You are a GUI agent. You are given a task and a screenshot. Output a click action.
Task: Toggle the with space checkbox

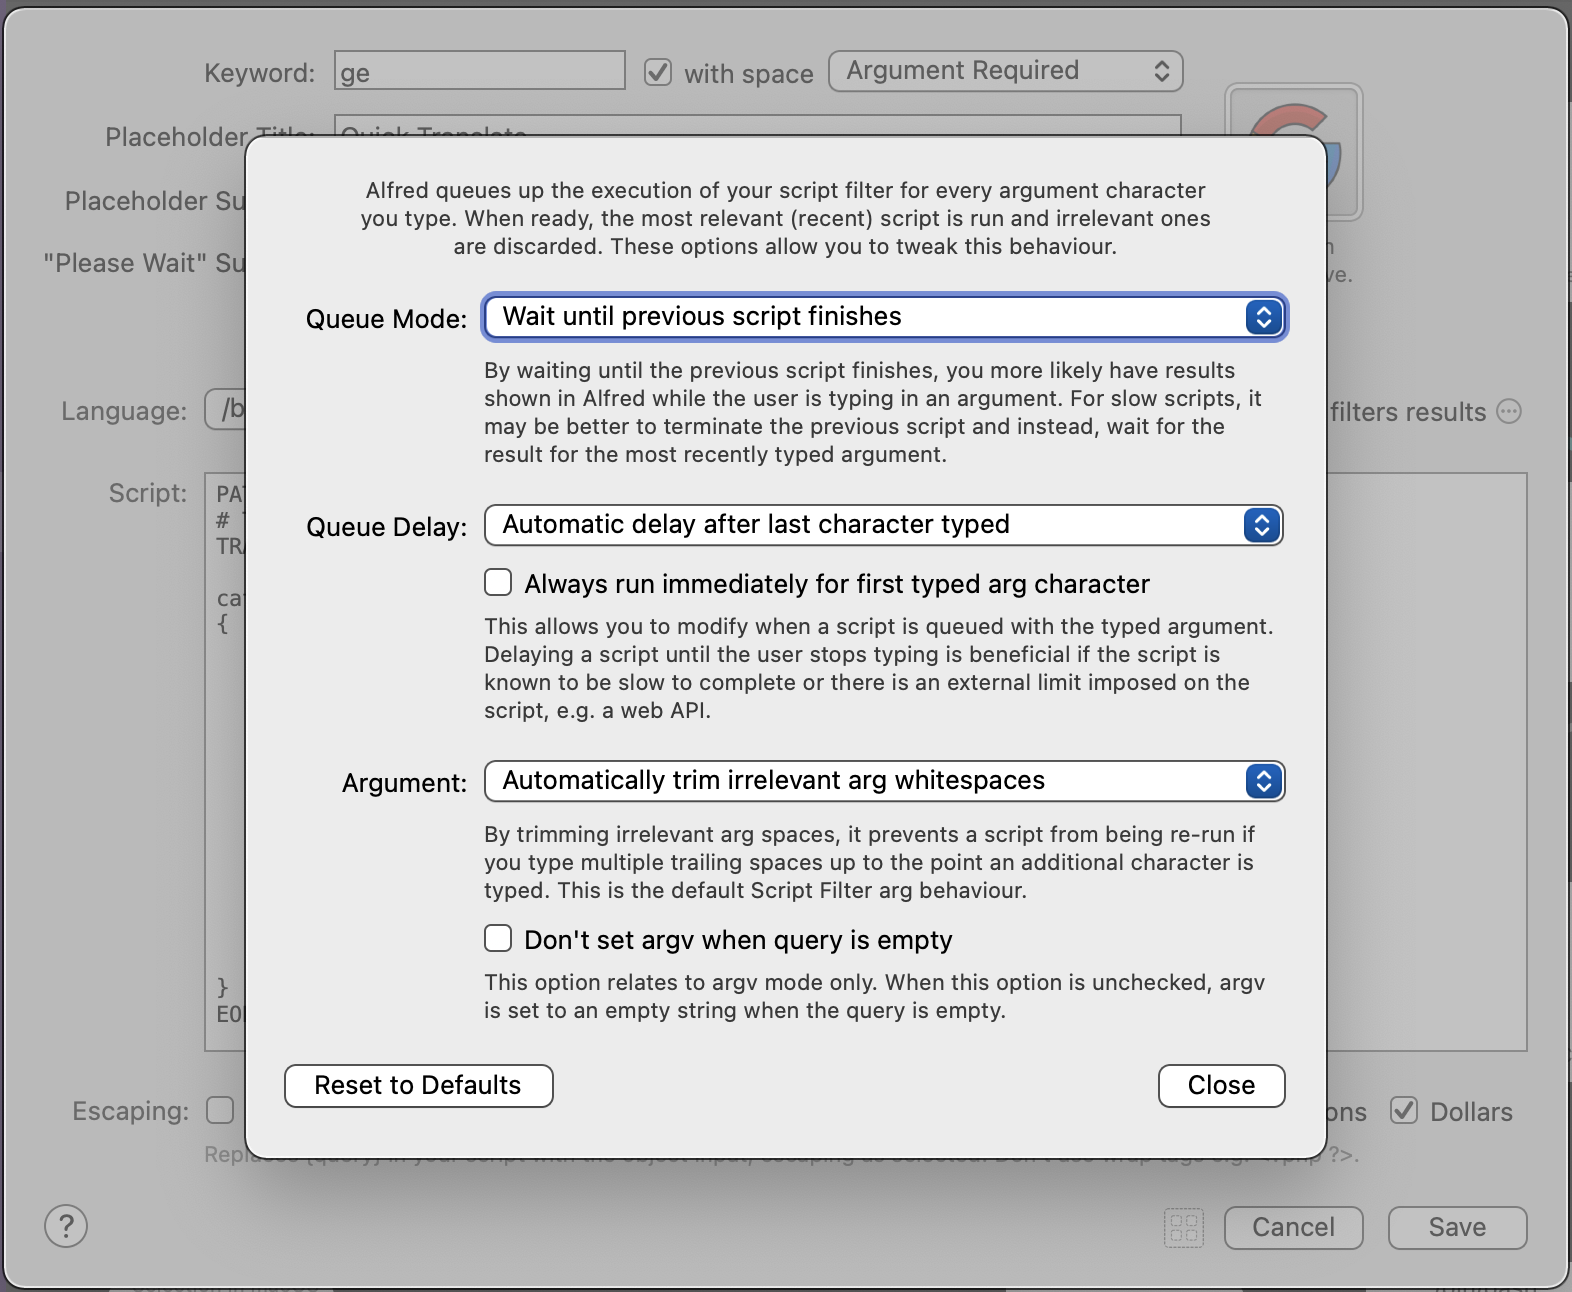(x=658, y=72)
